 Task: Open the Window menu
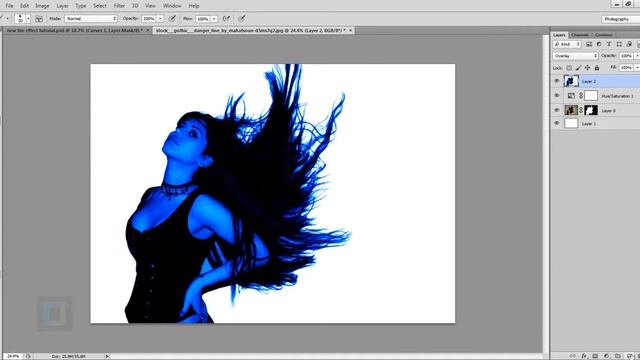coord(172,6)
